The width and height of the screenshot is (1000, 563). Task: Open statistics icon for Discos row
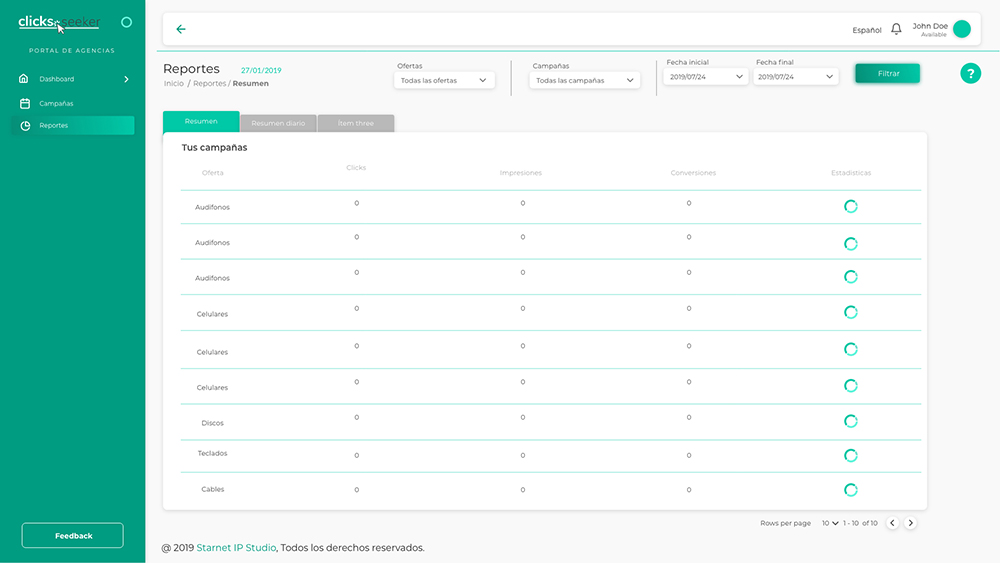[x=851, y=421]
